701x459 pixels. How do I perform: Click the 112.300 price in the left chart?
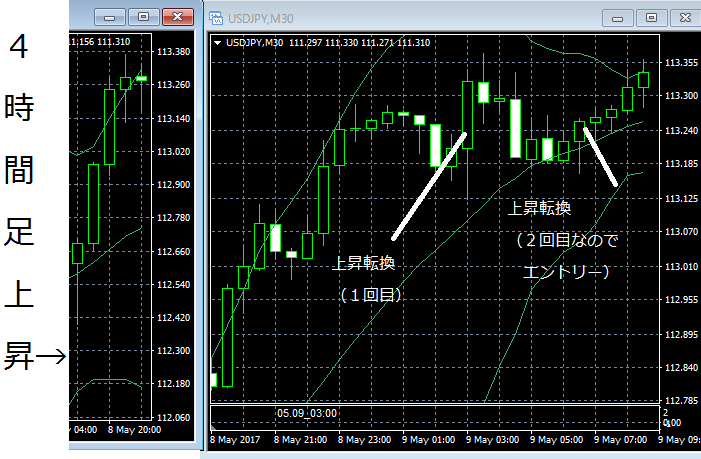[x=173, y=351]
